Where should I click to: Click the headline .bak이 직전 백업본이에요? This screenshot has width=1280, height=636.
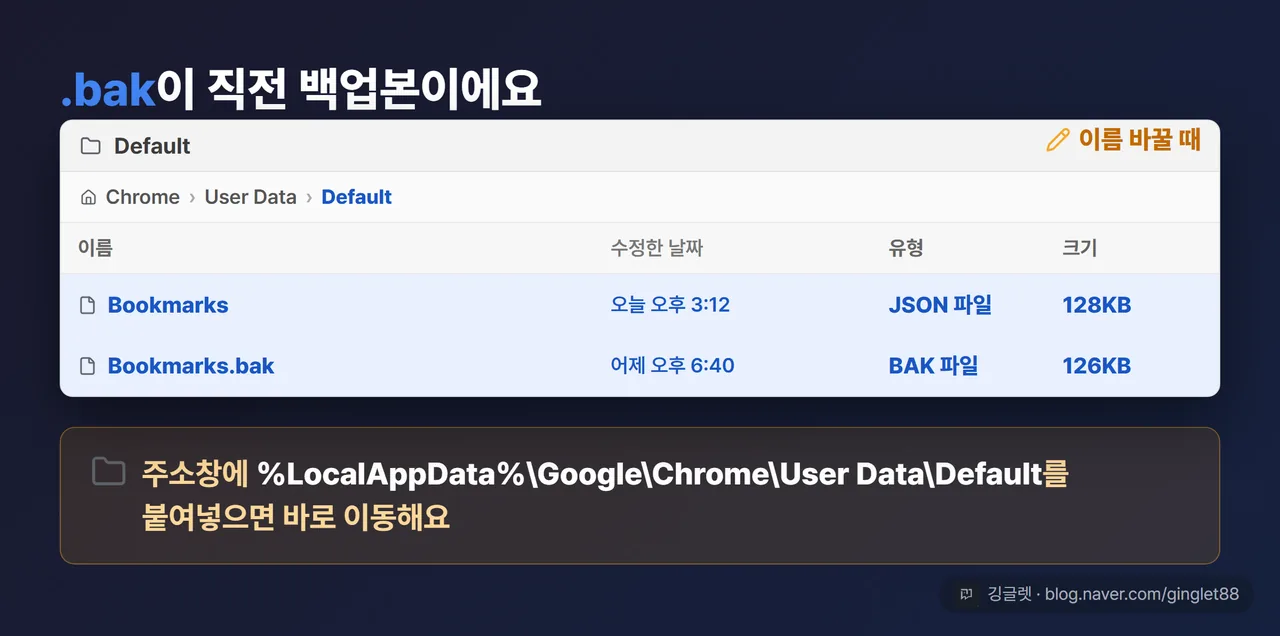point(301,90)
